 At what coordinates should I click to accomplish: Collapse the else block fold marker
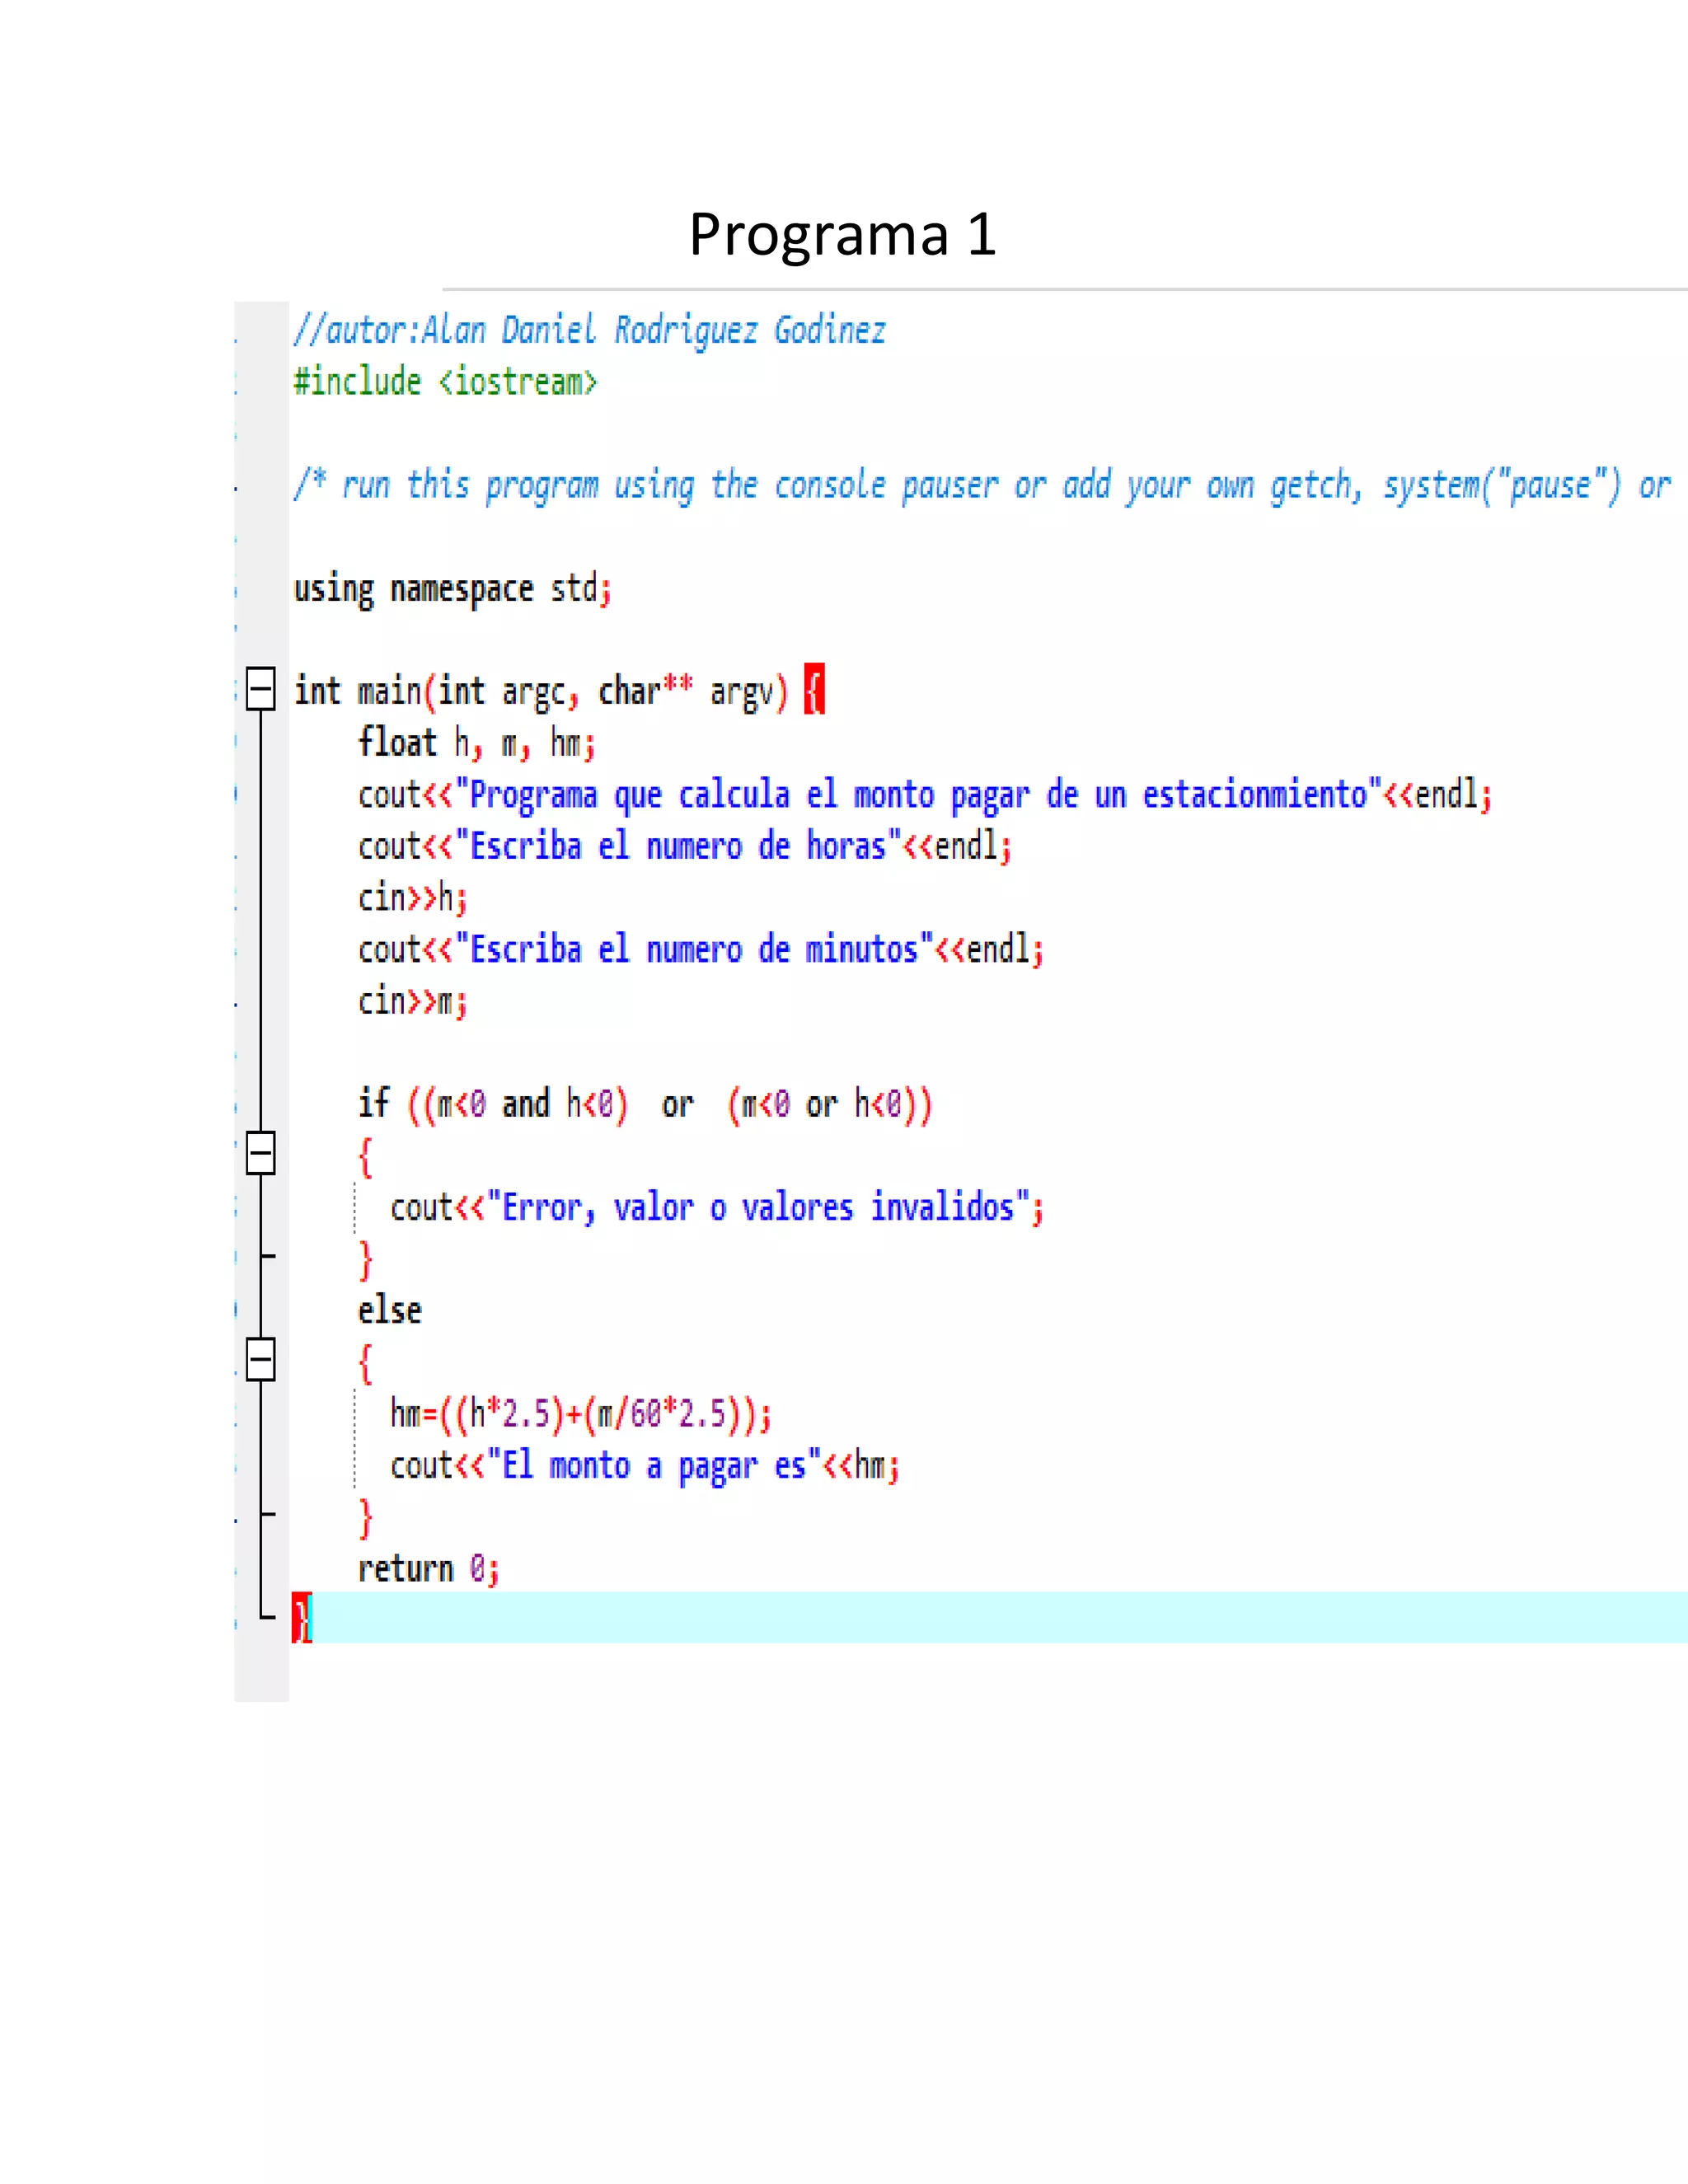pos(260,1360)
